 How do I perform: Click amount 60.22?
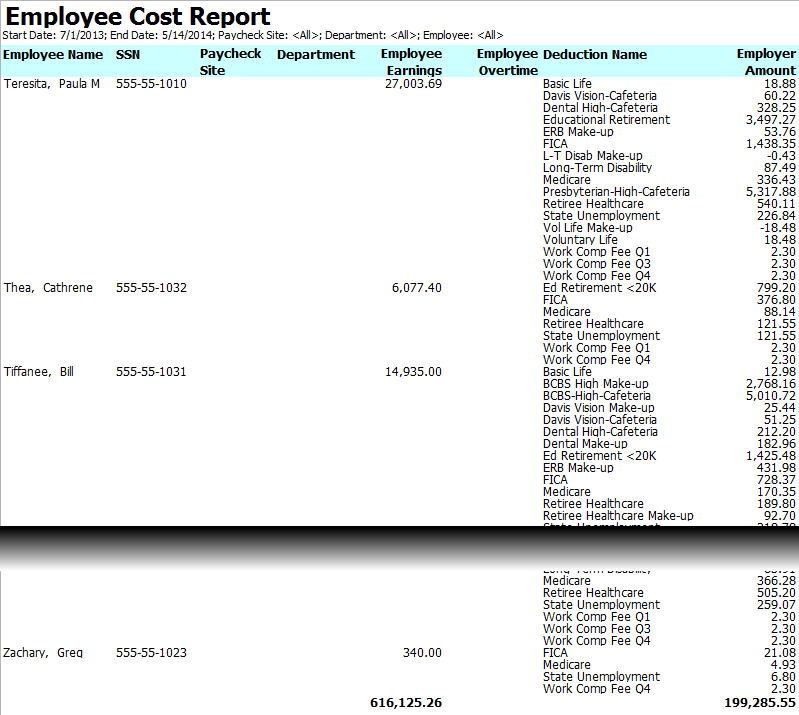tap(780, 96)
